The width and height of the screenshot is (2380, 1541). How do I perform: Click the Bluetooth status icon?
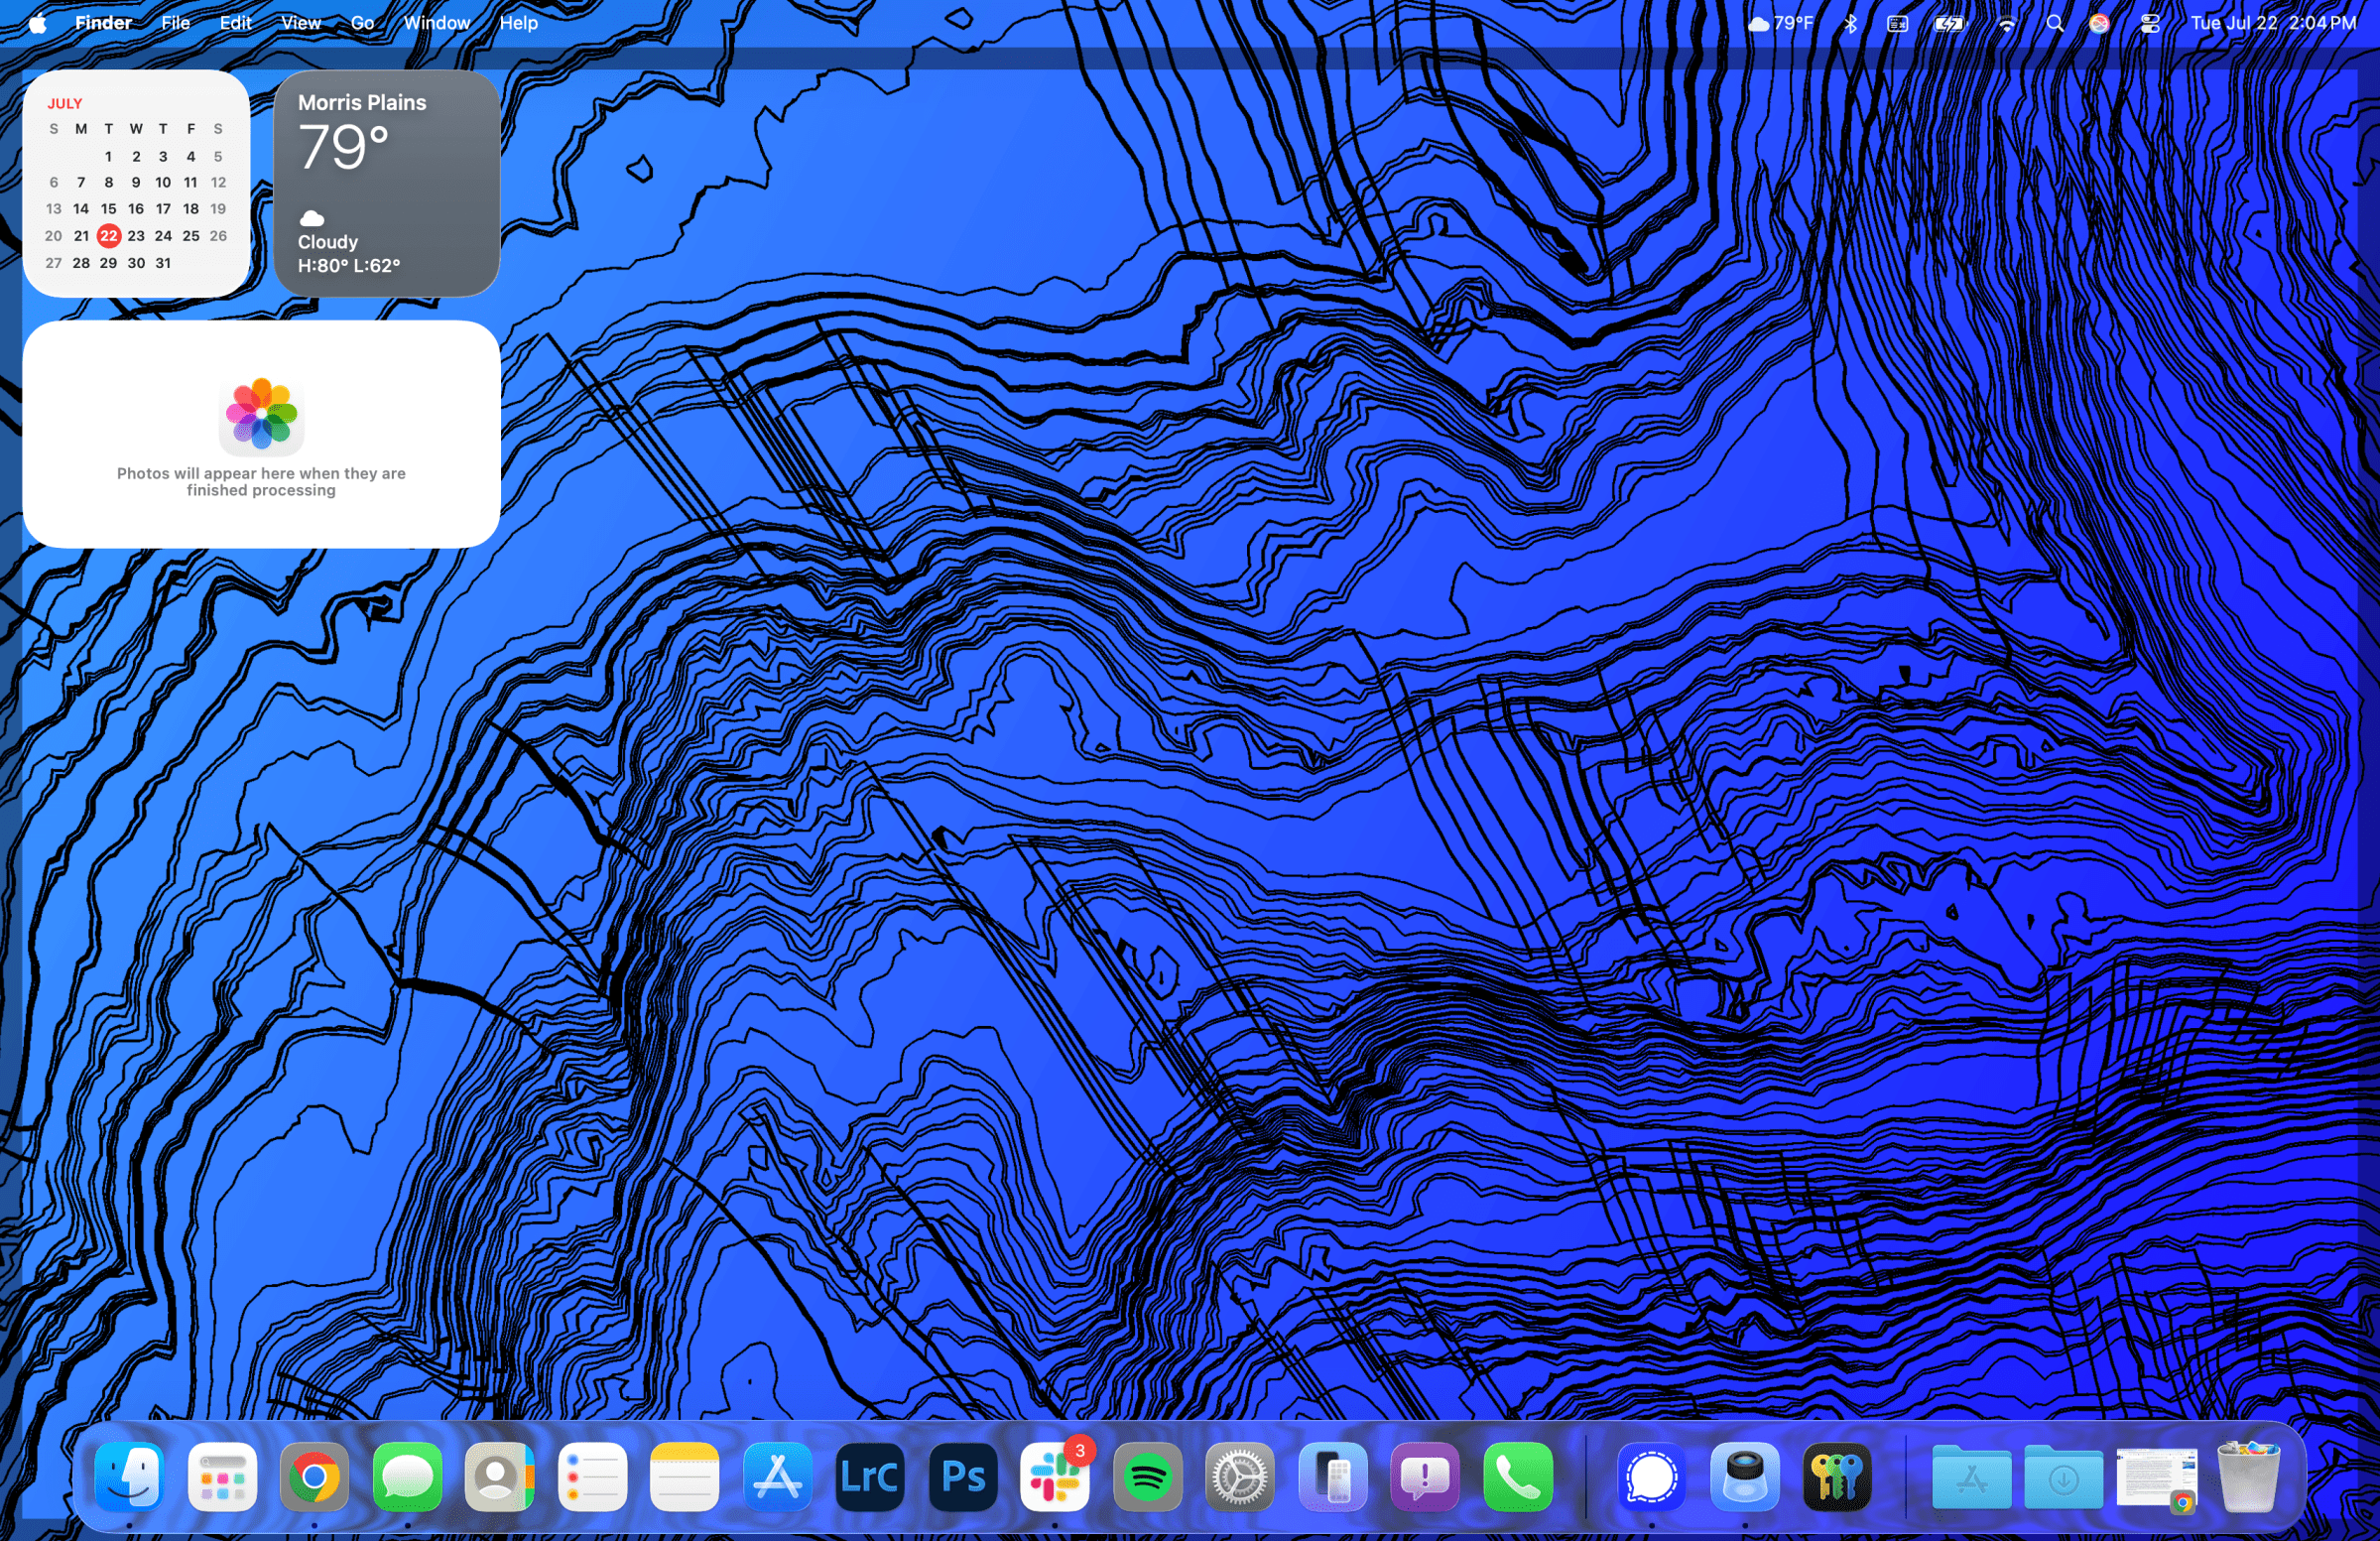[1850, 23]
